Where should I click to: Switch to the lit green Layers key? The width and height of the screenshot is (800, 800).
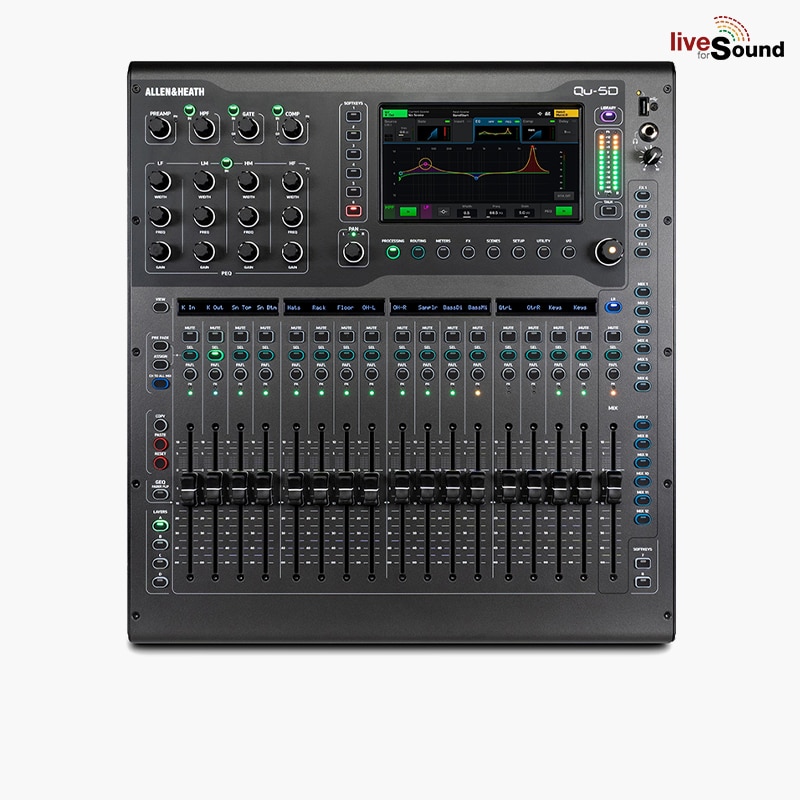point(160,526)
